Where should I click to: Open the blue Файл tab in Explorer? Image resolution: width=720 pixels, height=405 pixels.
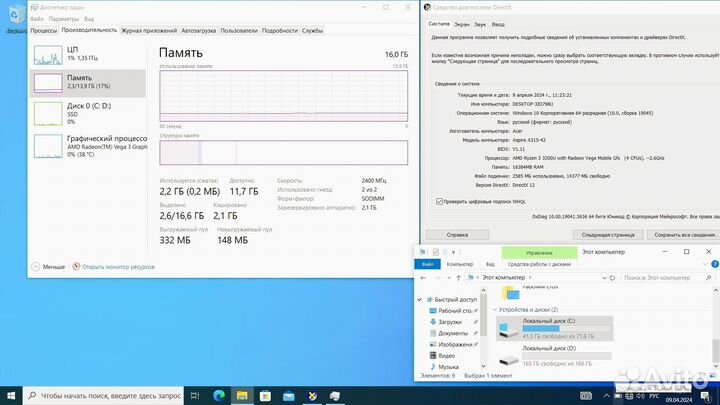[428, 264]
